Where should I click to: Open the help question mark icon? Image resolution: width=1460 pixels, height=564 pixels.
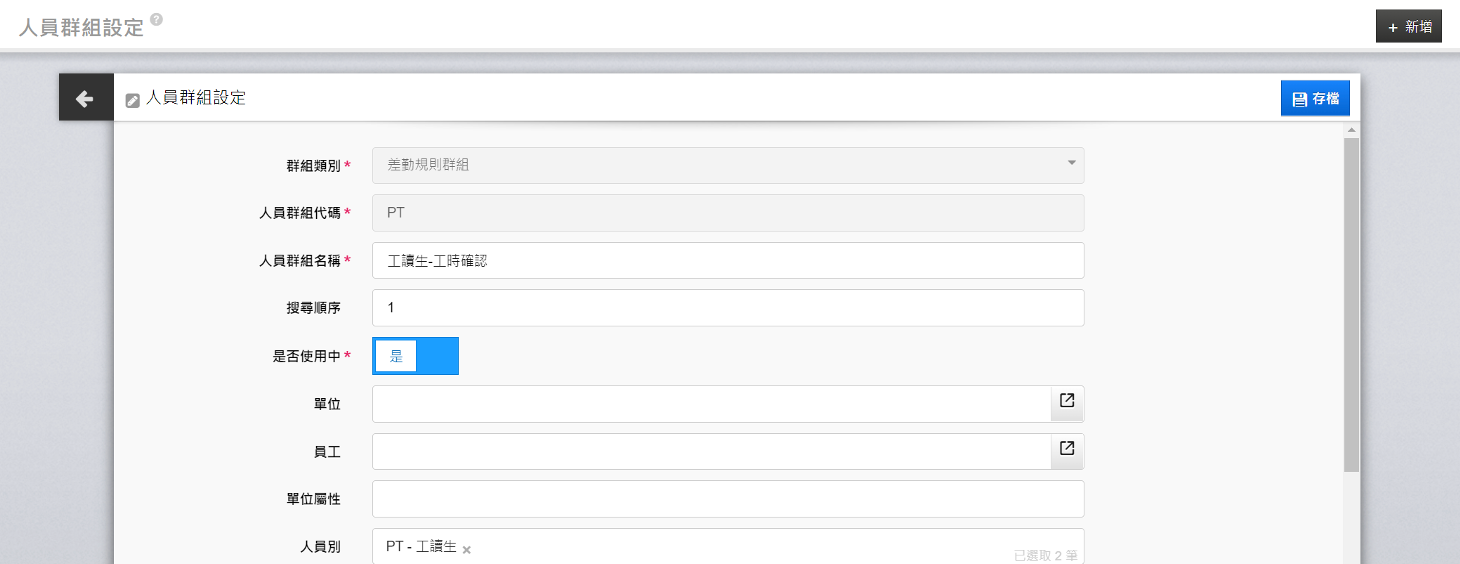(x=156, y=19)
